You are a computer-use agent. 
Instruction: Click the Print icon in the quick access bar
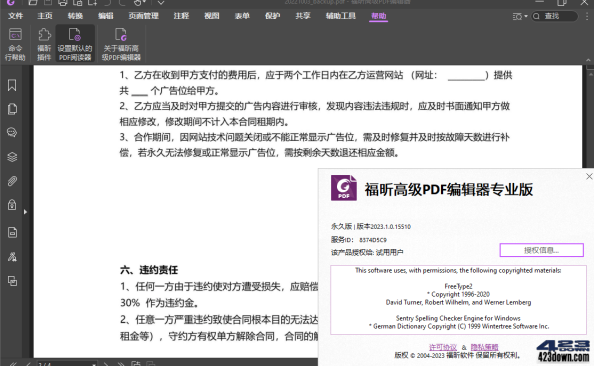tap(63, 3)
